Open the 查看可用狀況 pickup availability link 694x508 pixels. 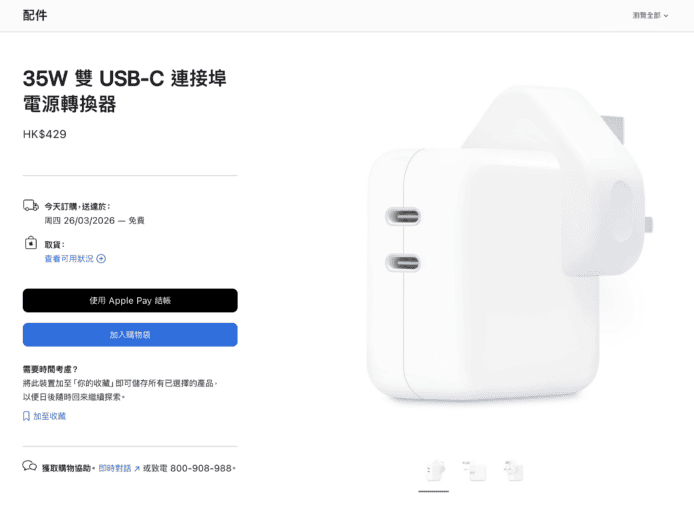click(69, 259)
